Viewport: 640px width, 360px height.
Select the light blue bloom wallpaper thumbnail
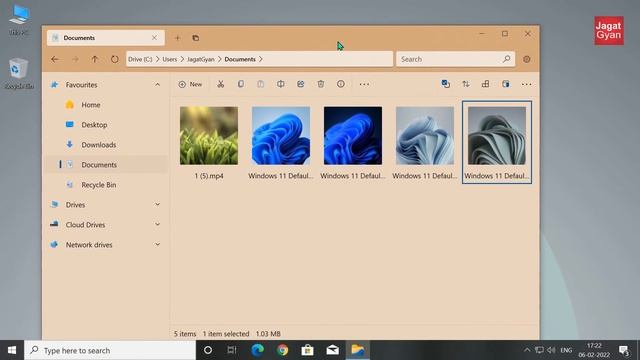coord(281,136)
